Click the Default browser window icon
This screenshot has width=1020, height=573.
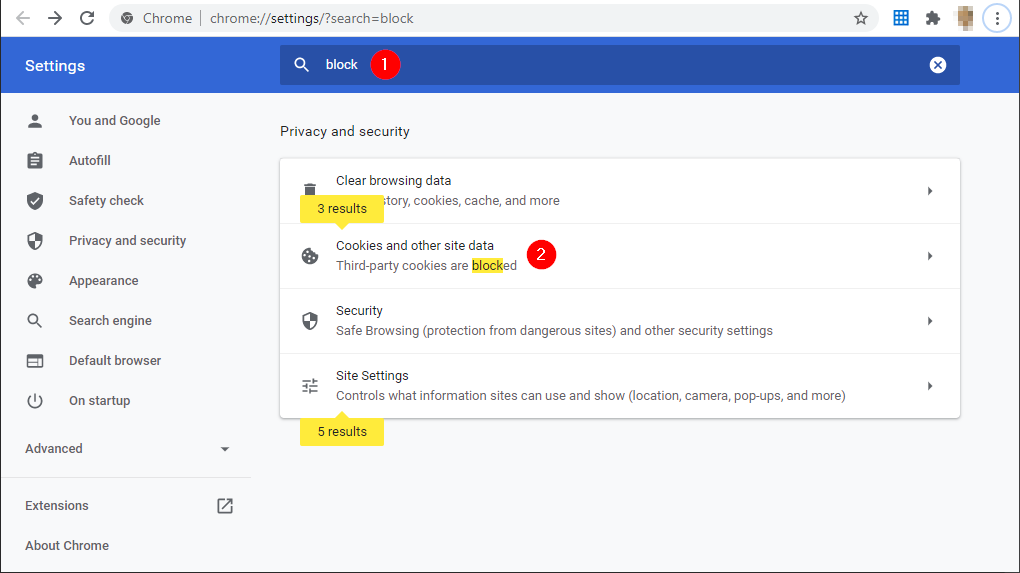(35, 361)
